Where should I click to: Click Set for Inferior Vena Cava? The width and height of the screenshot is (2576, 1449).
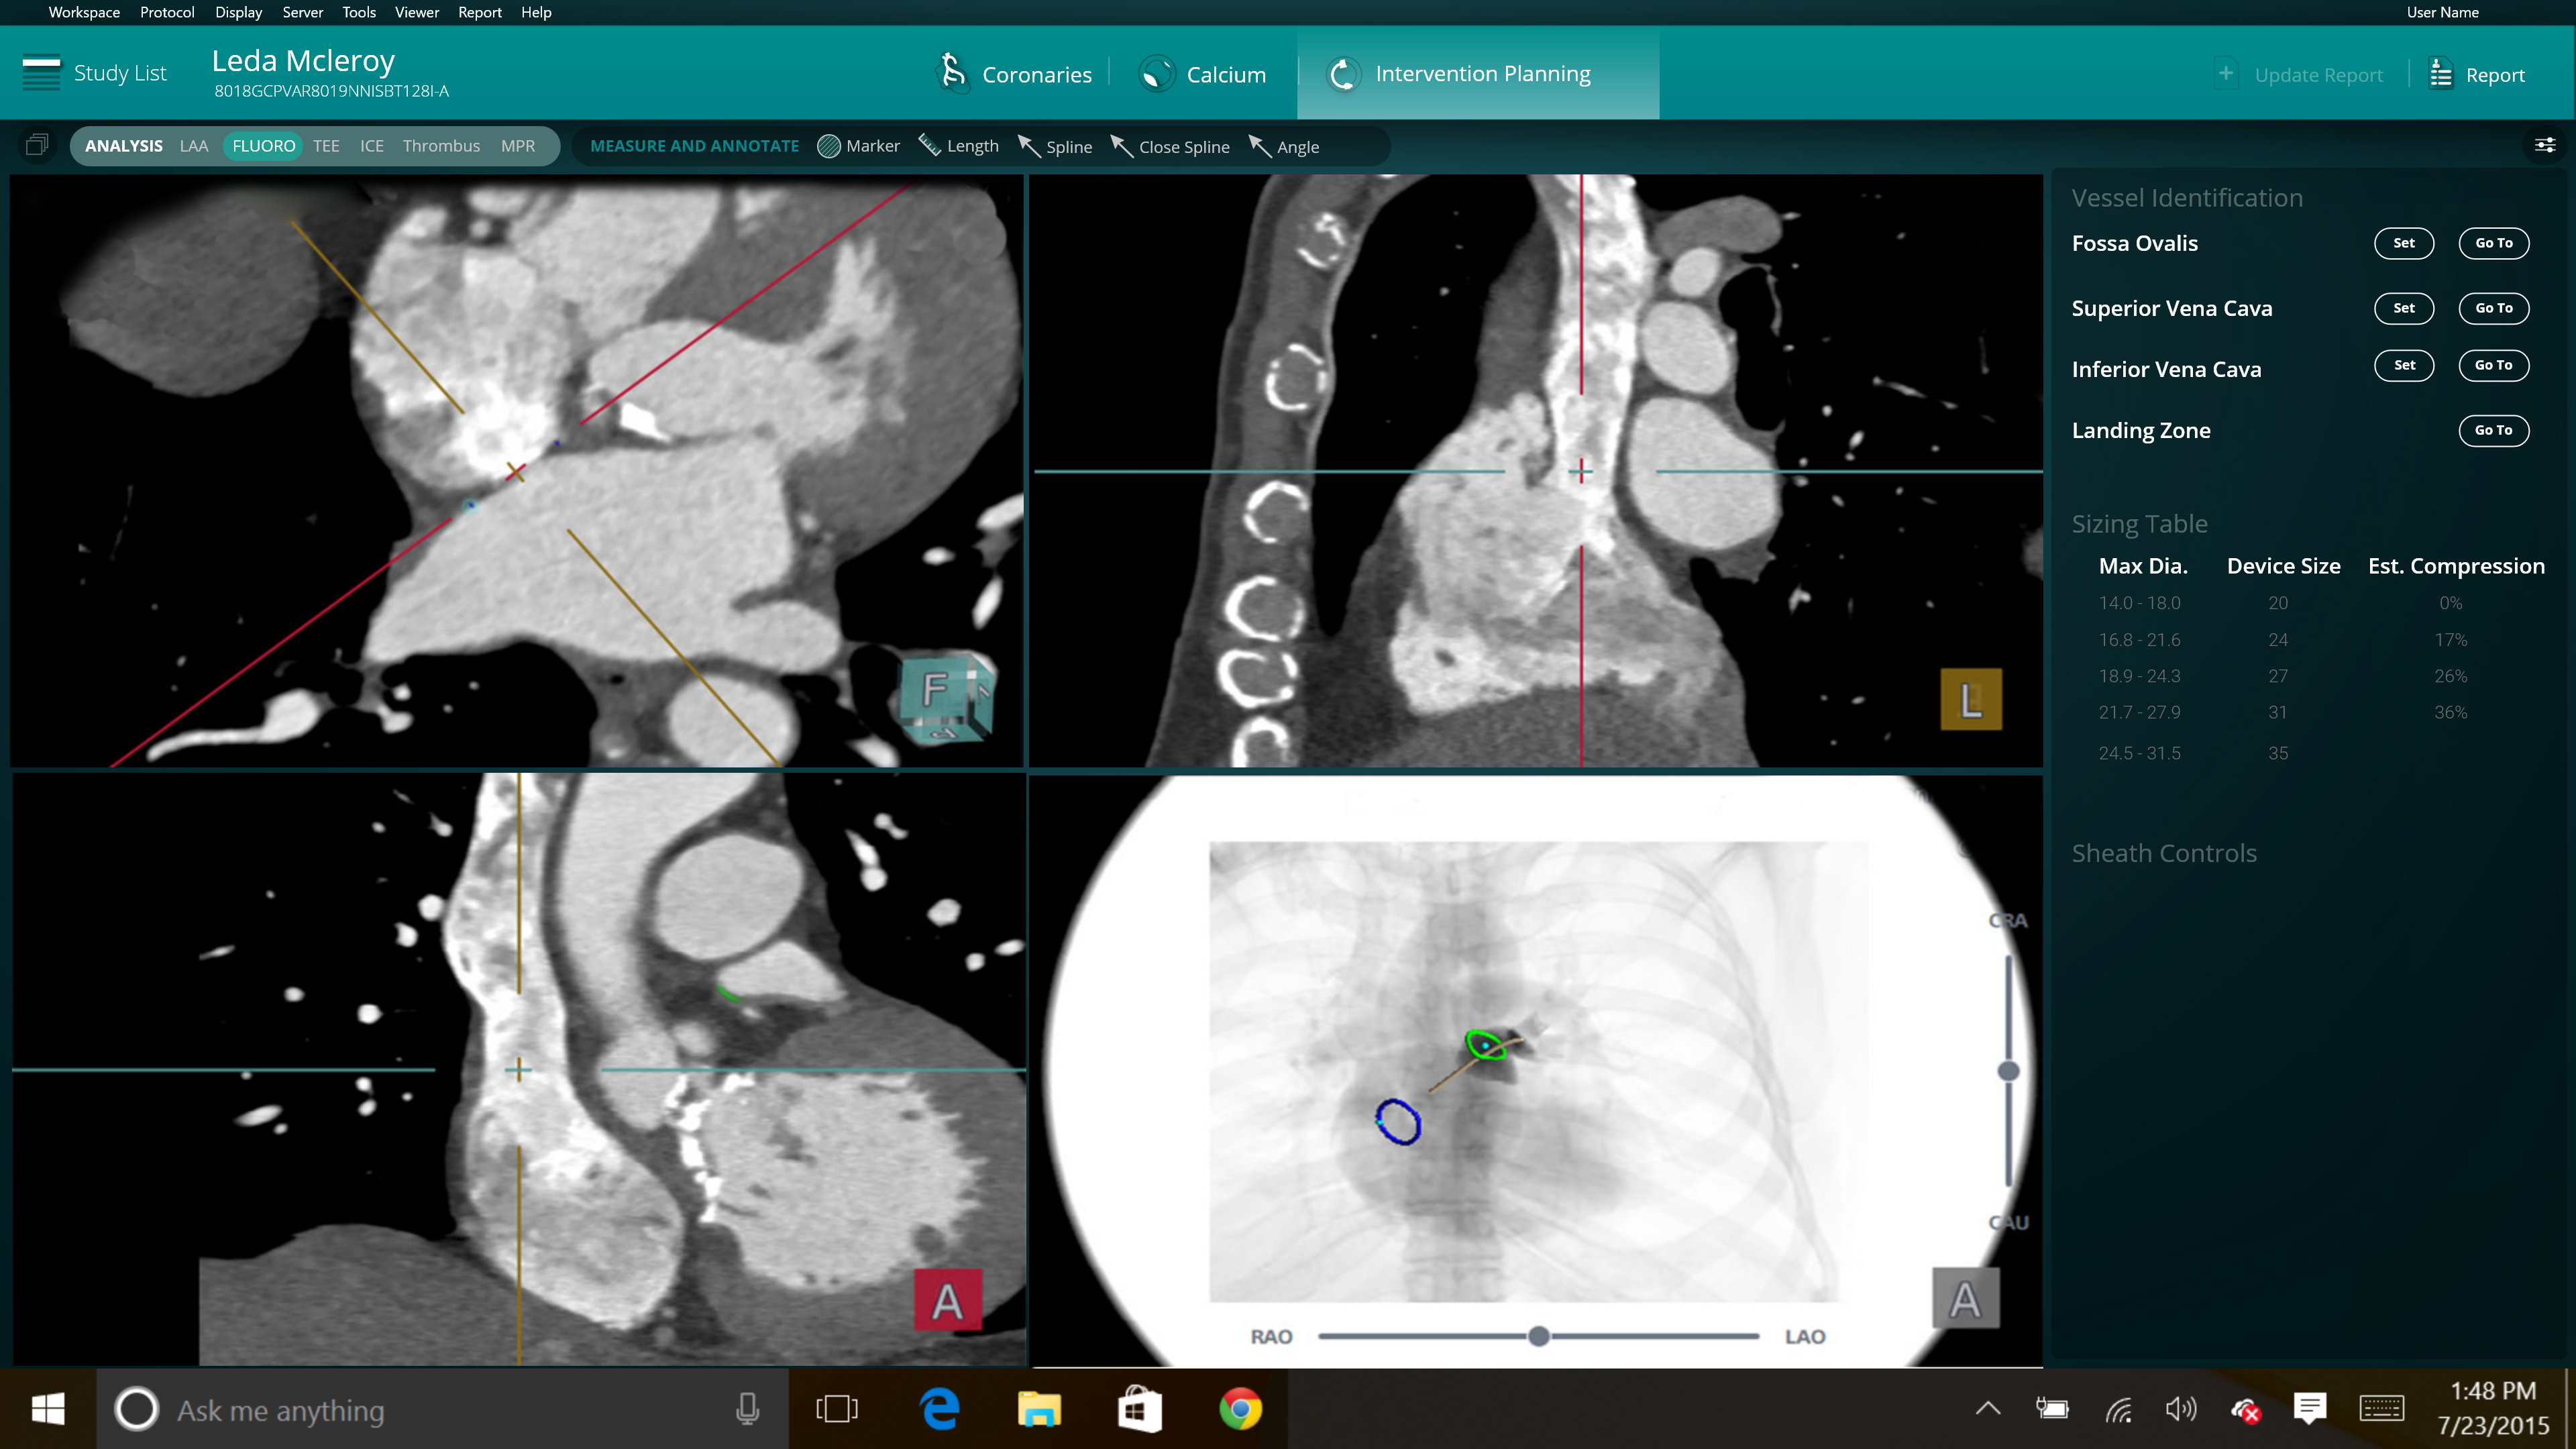click(x=2404, y=365)
